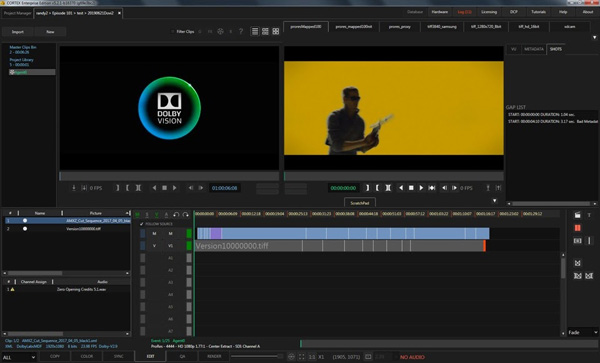Step one frame forward in record viewer
This screenshot has width=600, height=363.
click(454, 188)
